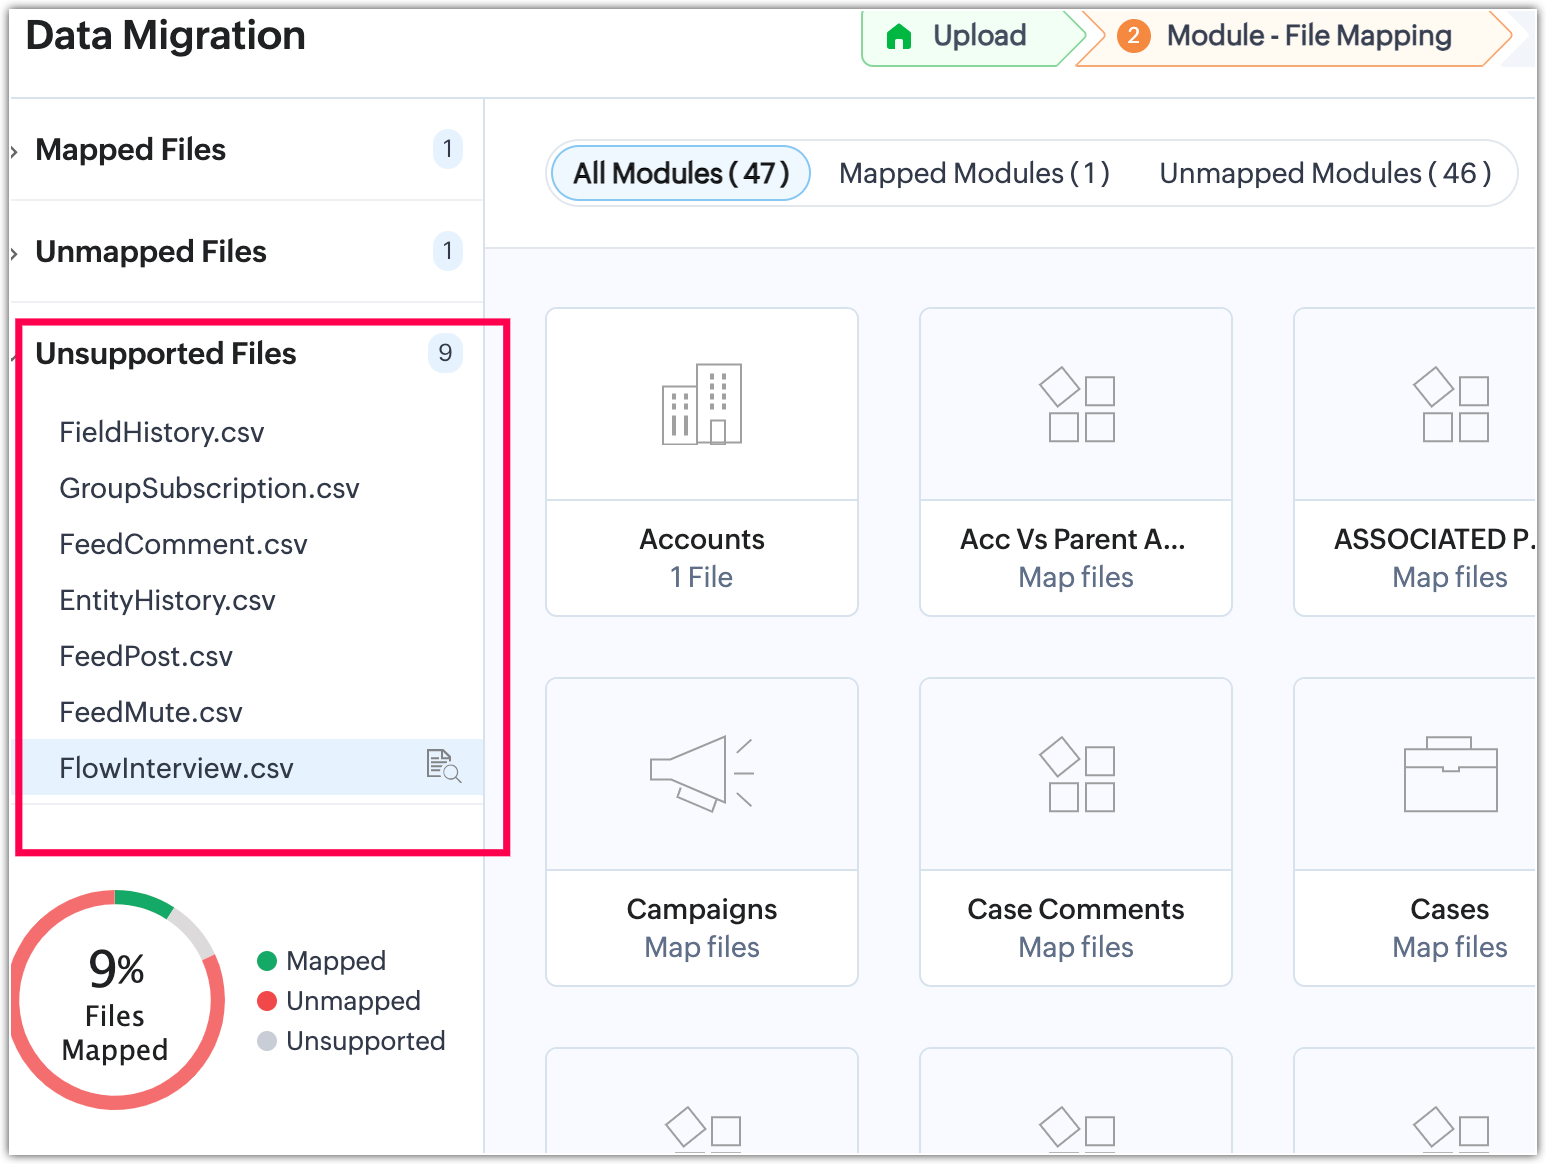1546x1164 pixels.
Task: Click the green home icon in Upload step
Action: 899,37
